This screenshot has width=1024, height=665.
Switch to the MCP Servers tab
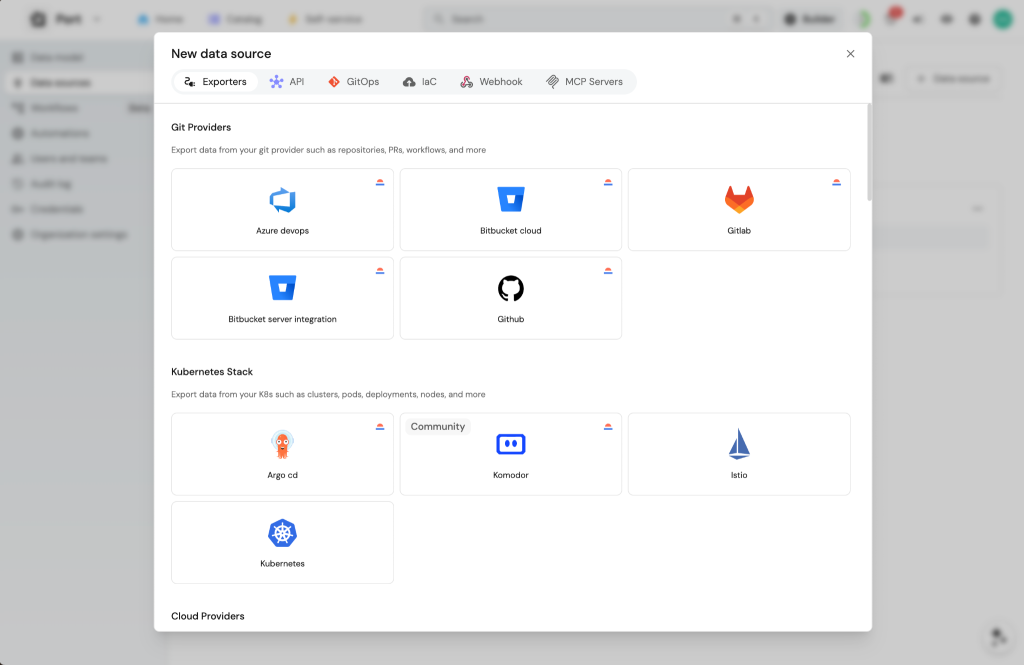click(586, 81)
